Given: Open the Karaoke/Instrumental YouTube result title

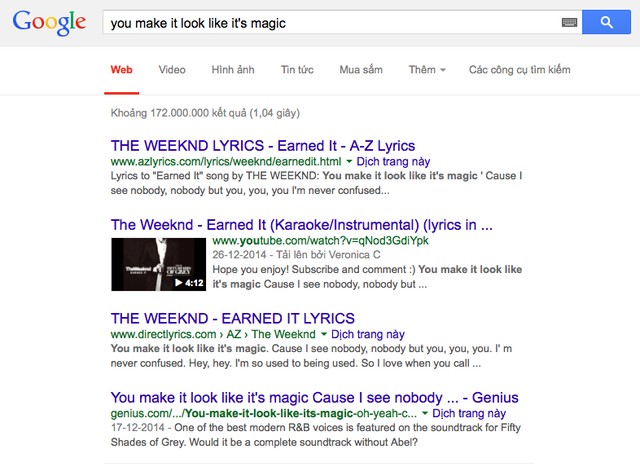Looking at the screenshot, I should pyautogui.click(x=302, y=225).
